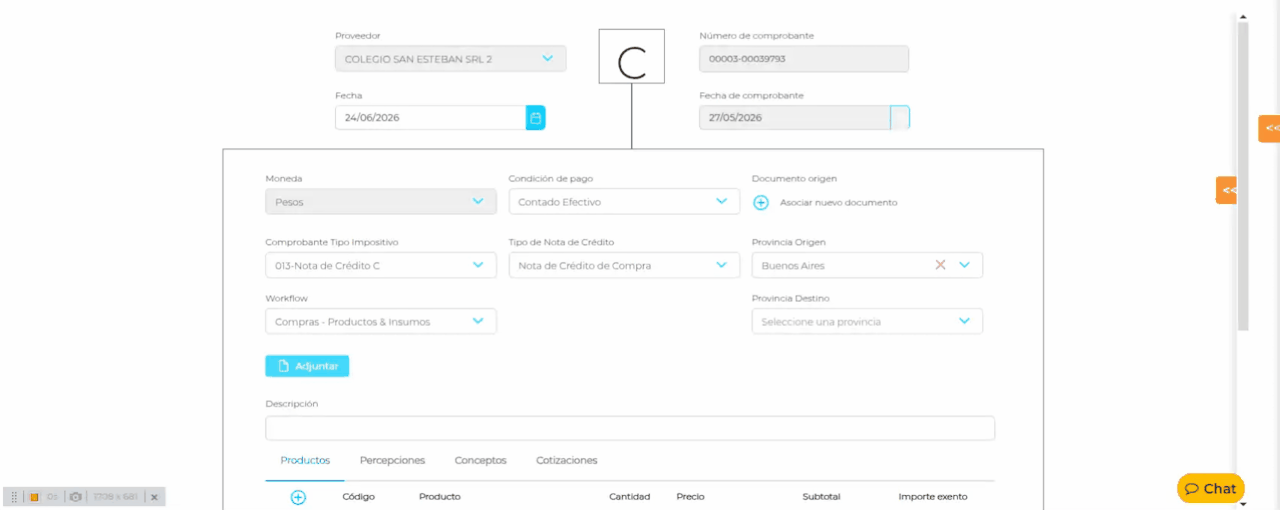
Task: Click into the Descripción text field
Action: pyautogui.click(x=630, y=428)
